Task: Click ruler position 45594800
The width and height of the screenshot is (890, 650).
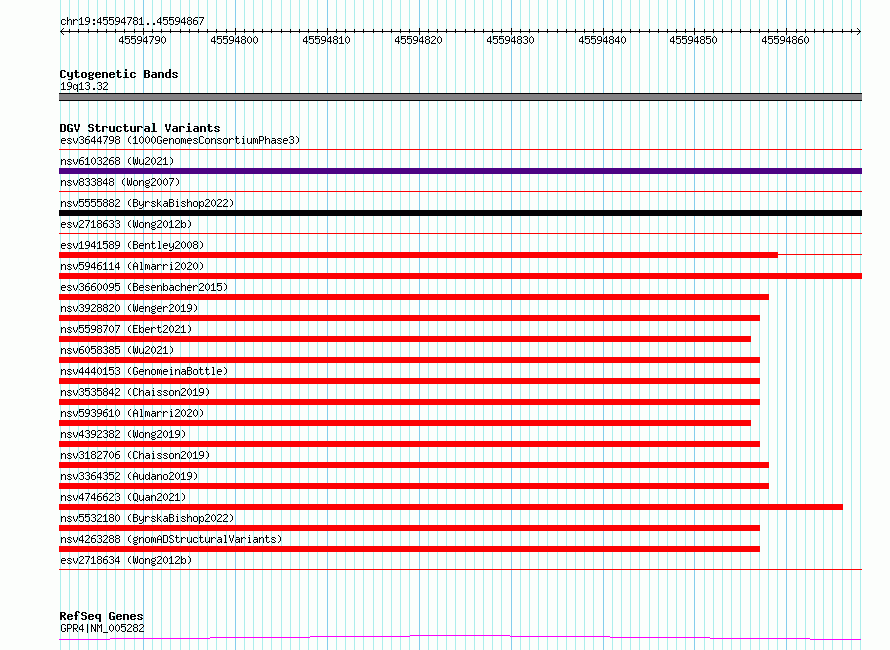Action: click(x=234, y=40)
